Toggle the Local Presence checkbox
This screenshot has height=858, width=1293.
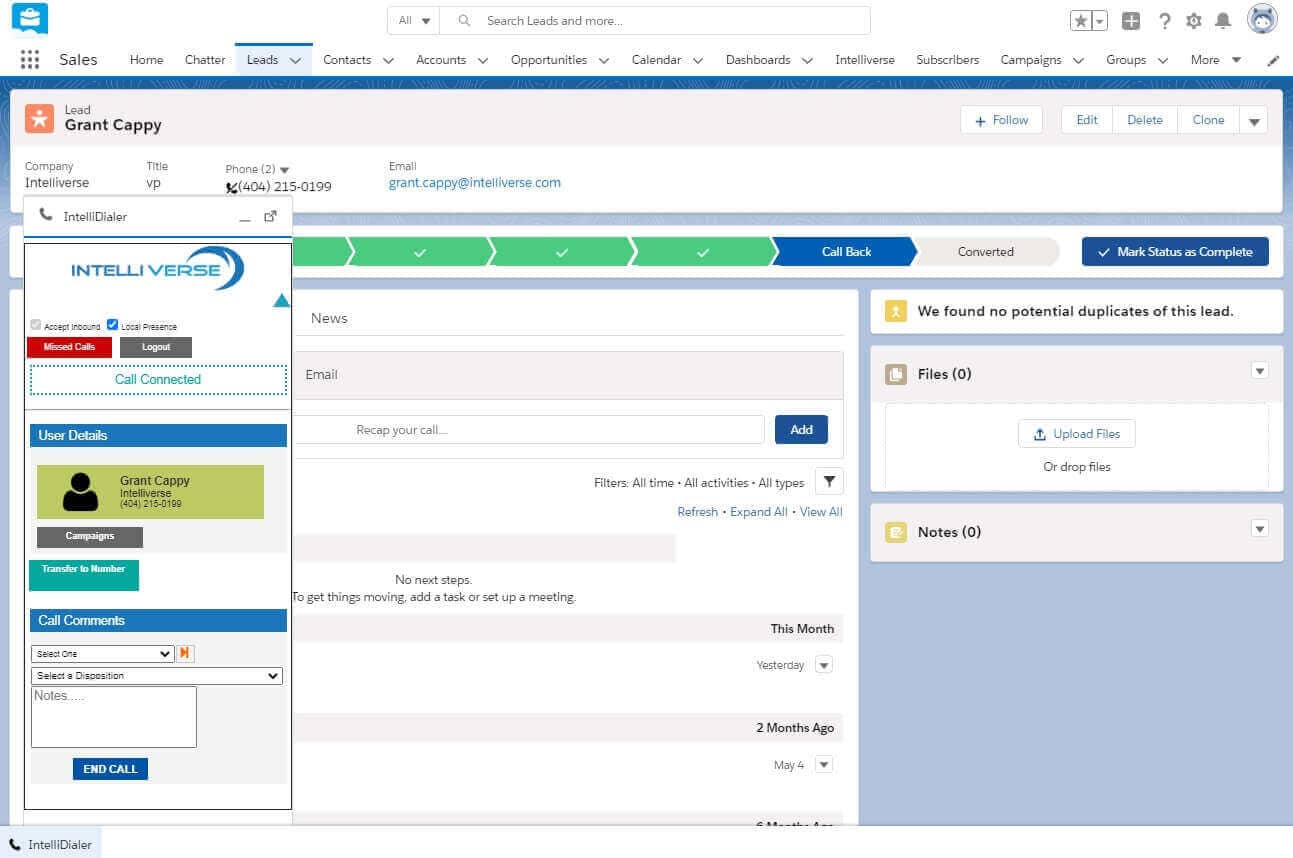(113, 325)
